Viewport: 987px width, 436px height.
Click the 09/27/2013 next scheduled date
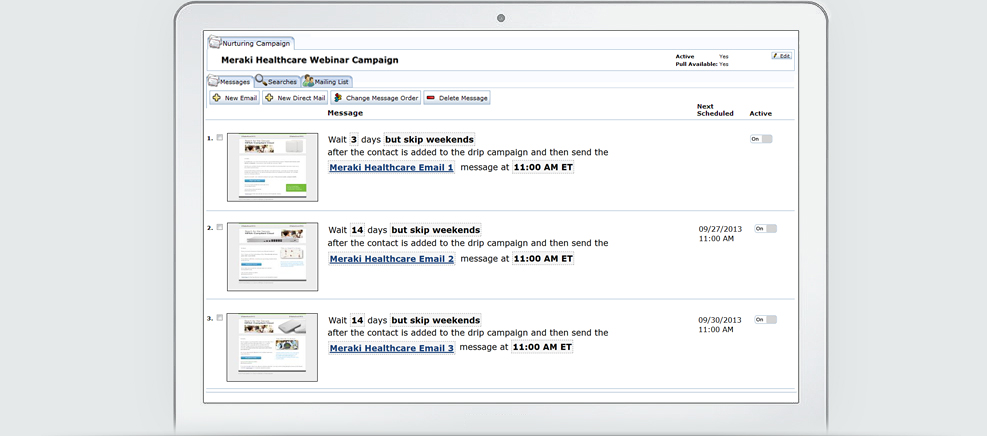pos(720,229)
